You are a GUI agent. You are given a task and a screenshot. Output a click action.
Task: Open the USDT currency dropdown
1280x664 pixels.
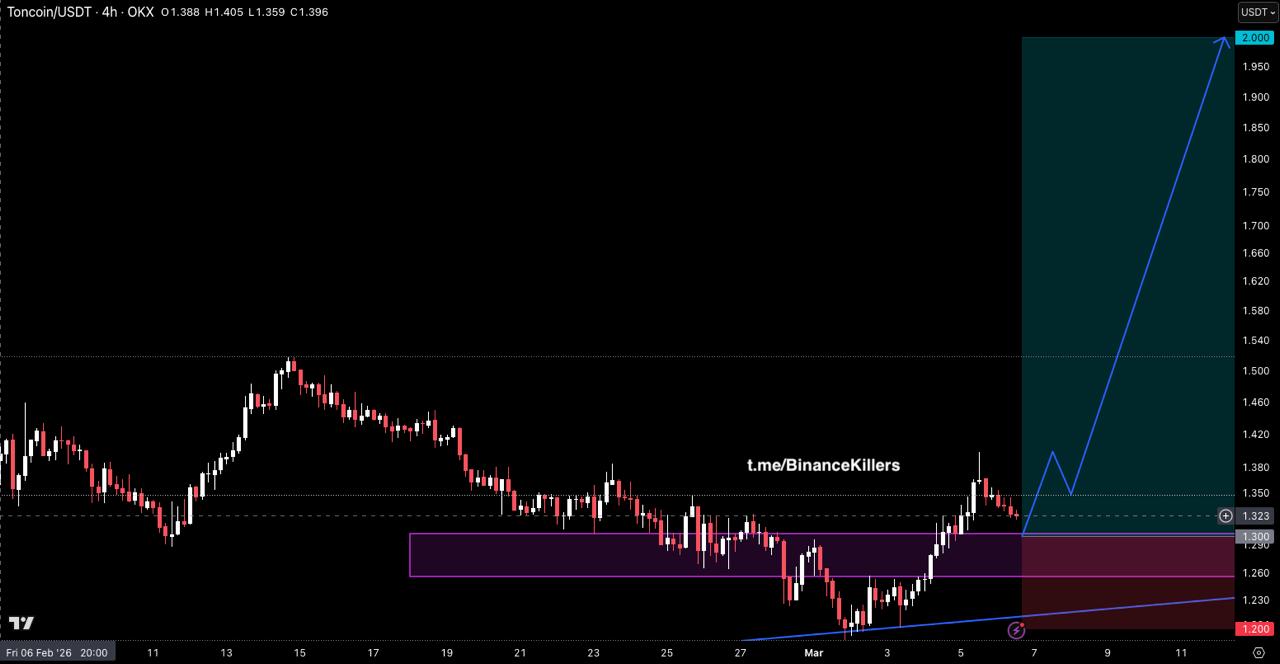click(x=1257, y=12)
